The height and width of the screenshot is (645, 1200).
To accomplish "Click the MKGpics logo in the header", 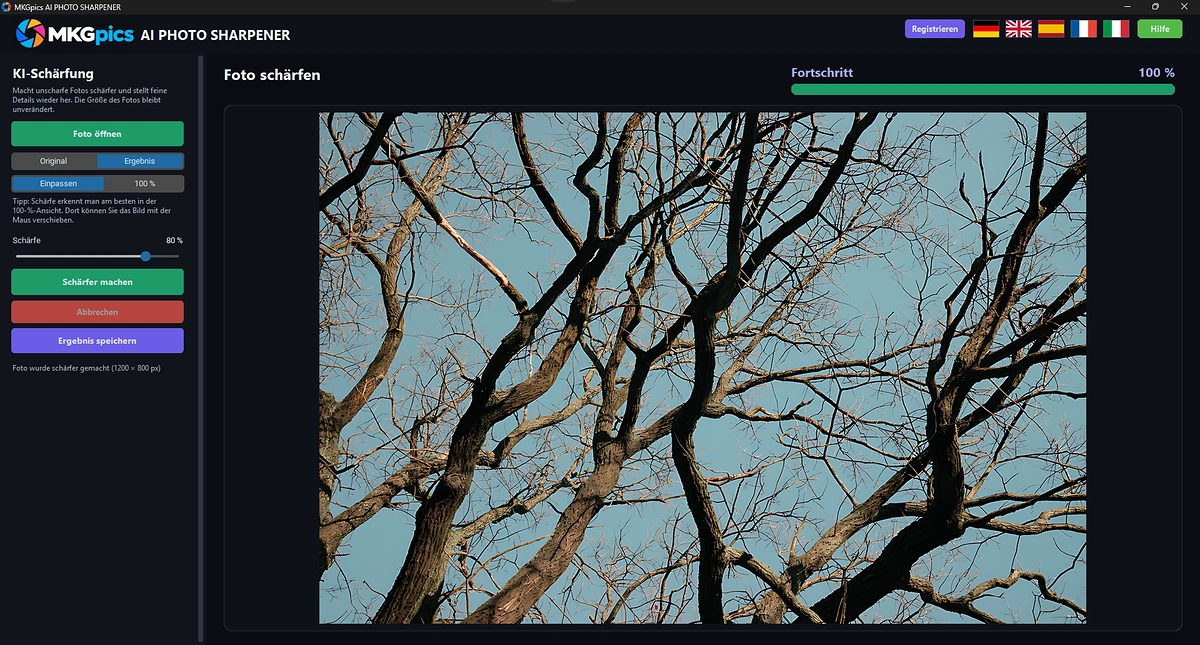I will click(x=75, y=35).
